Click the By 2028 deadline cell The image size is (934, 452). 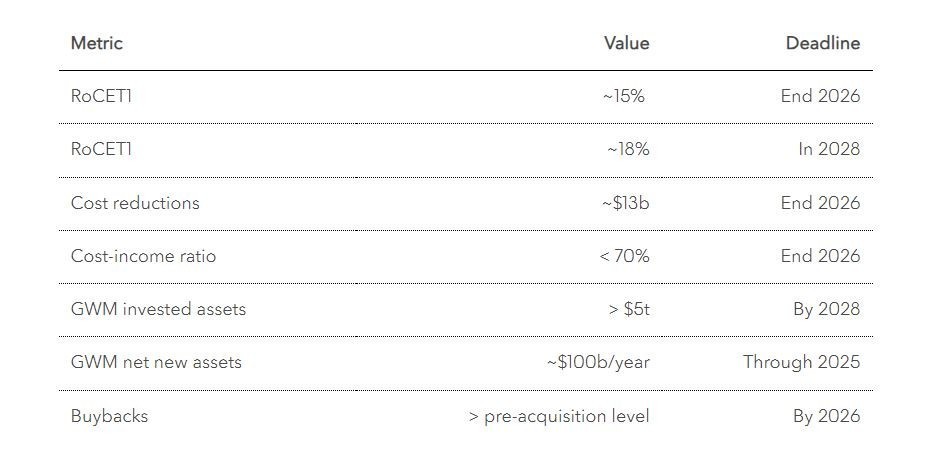pyautogui.click(x=826, y=309)
